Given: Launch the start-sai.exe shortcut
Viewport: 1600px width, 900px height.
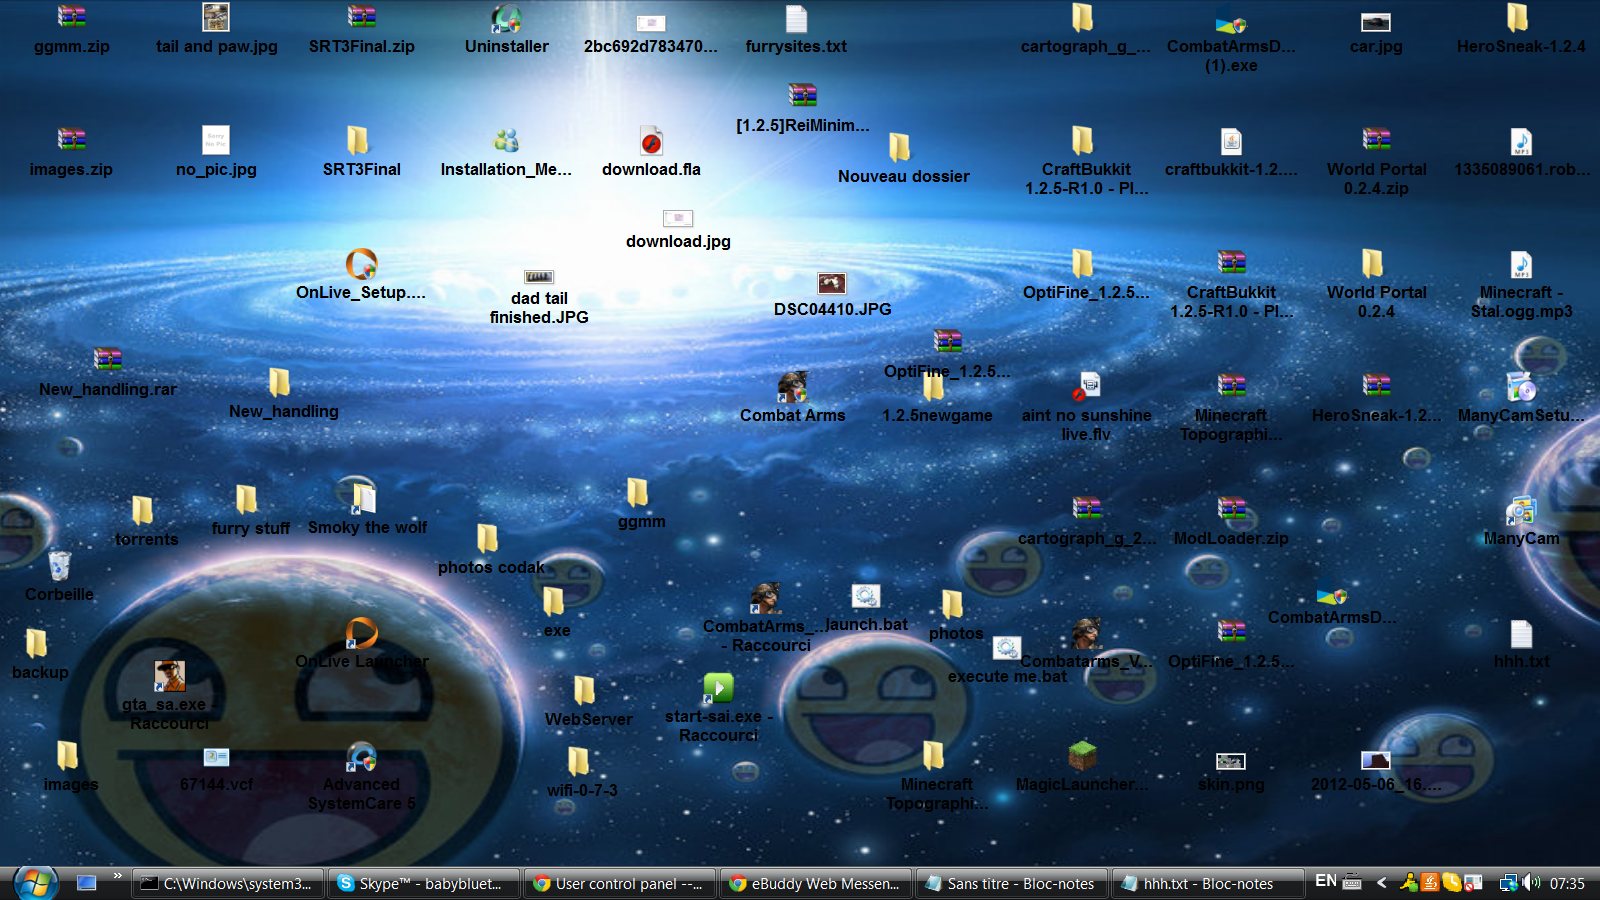Looking at the screenshot, I should (718, 688).
